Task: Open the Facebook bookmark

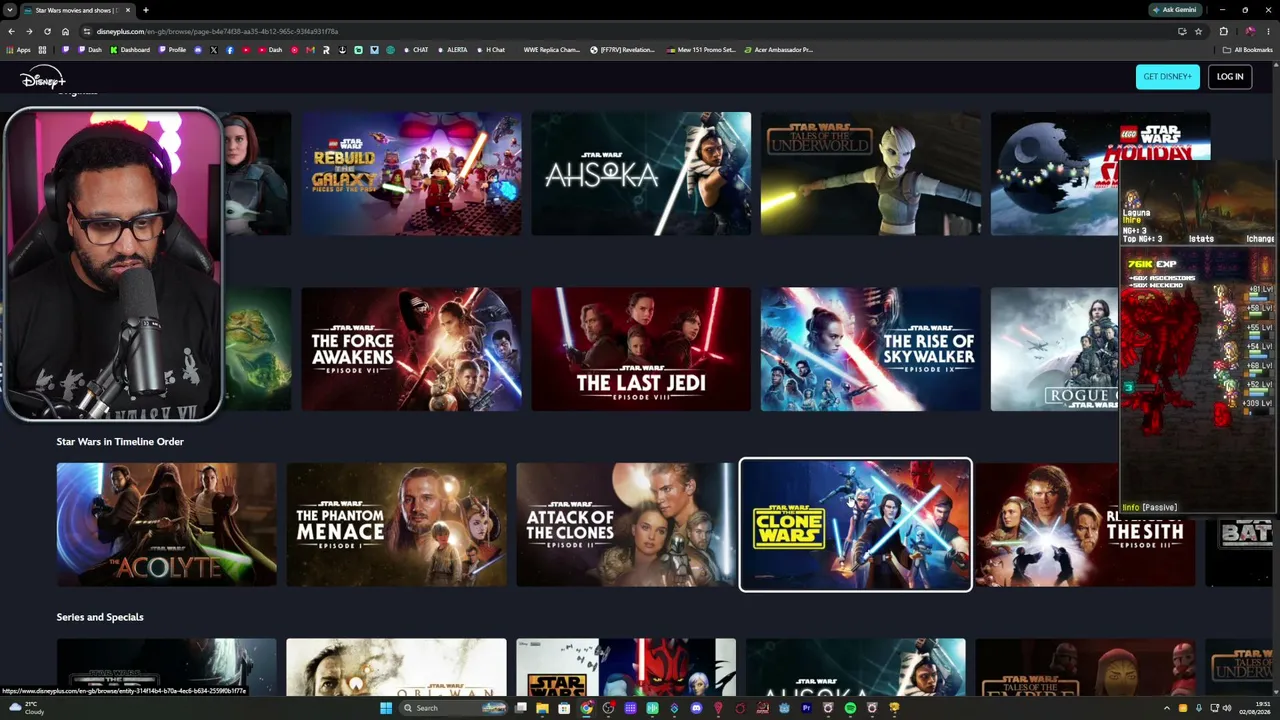Action: tap(230, 50)
